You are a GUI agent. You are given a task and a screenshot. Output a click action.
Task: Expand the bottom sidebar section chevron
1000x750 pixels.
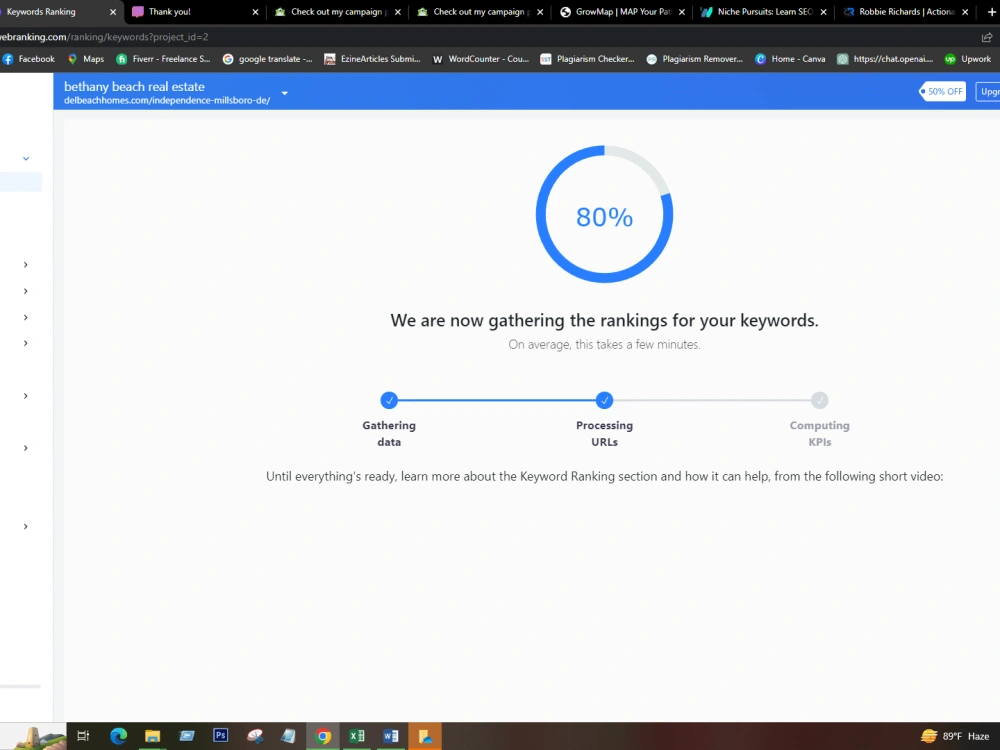pyautogui.click(x=26, y=526)
